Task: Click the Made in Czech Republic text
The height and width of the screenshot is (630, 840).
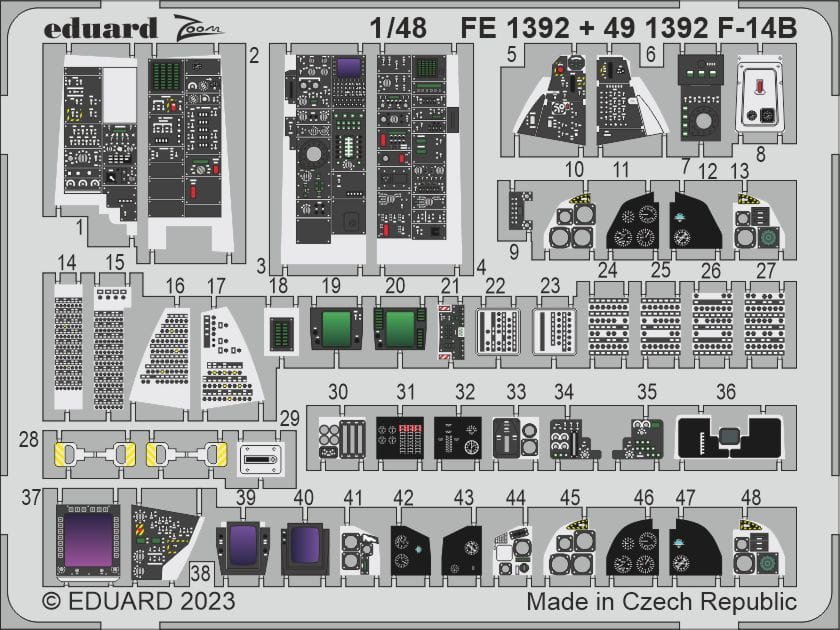Action: pos(662,601)
